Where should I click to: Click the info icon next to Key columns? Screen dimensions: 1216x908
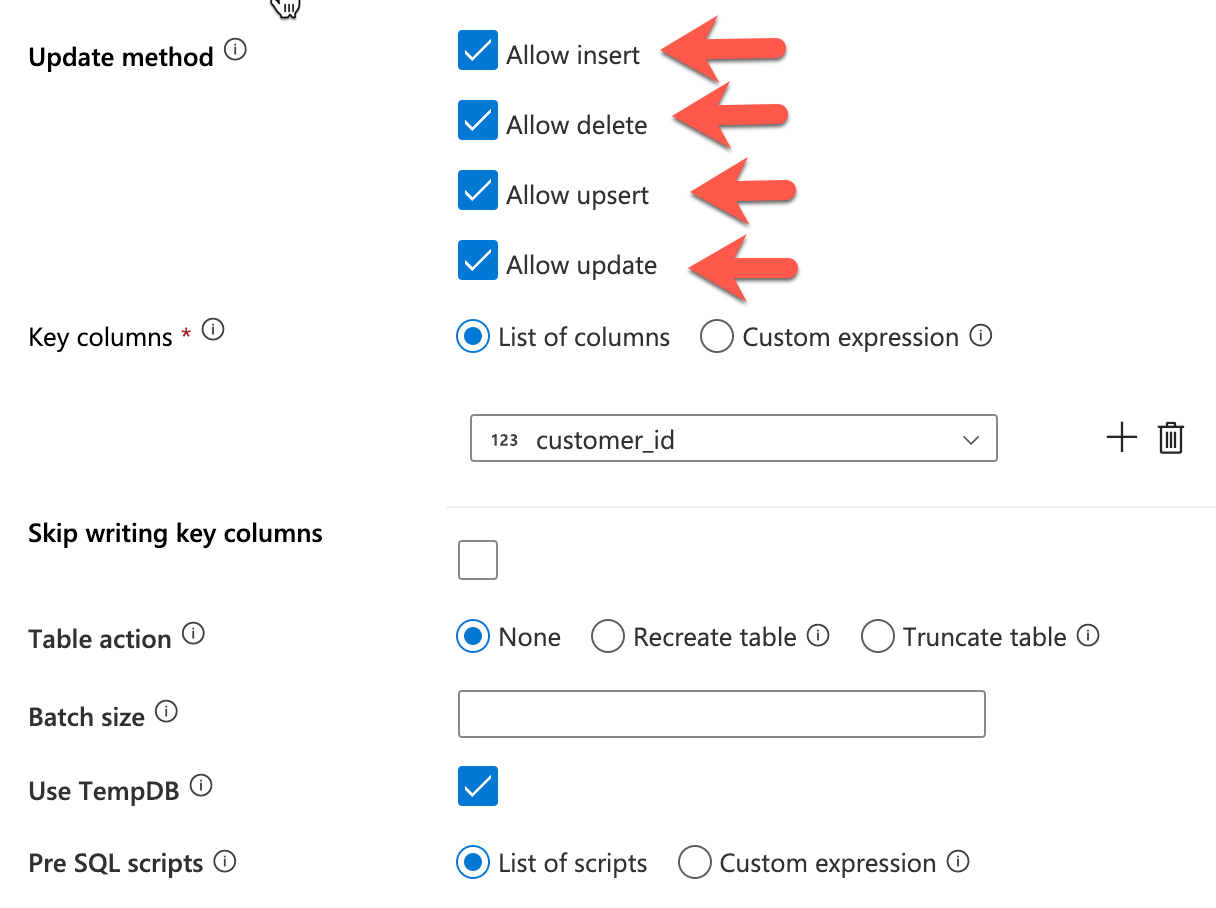(x=213, y=329)
